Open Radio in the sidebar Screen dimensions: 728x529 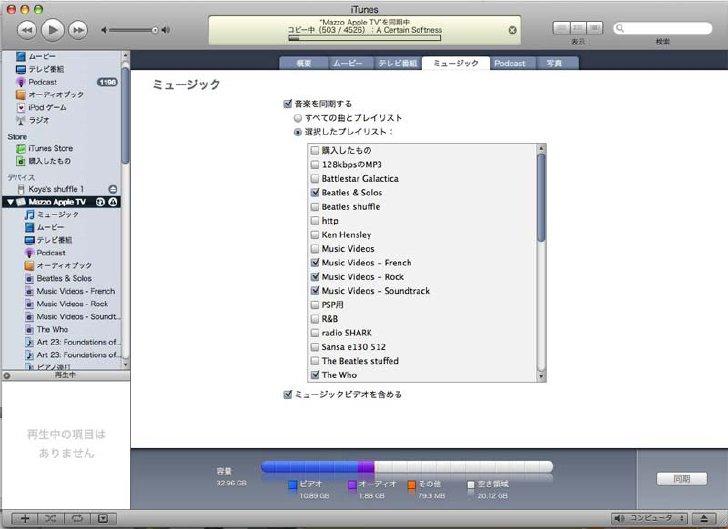tap(32, 120)
